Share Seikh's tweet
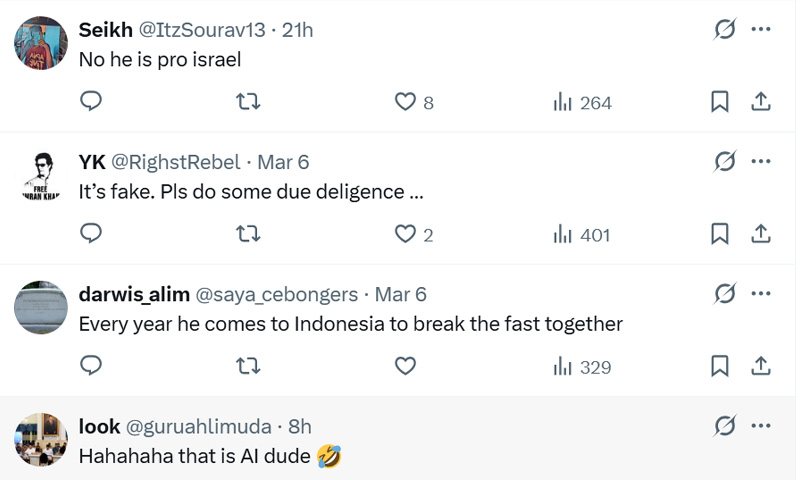 tap(760, 102)
